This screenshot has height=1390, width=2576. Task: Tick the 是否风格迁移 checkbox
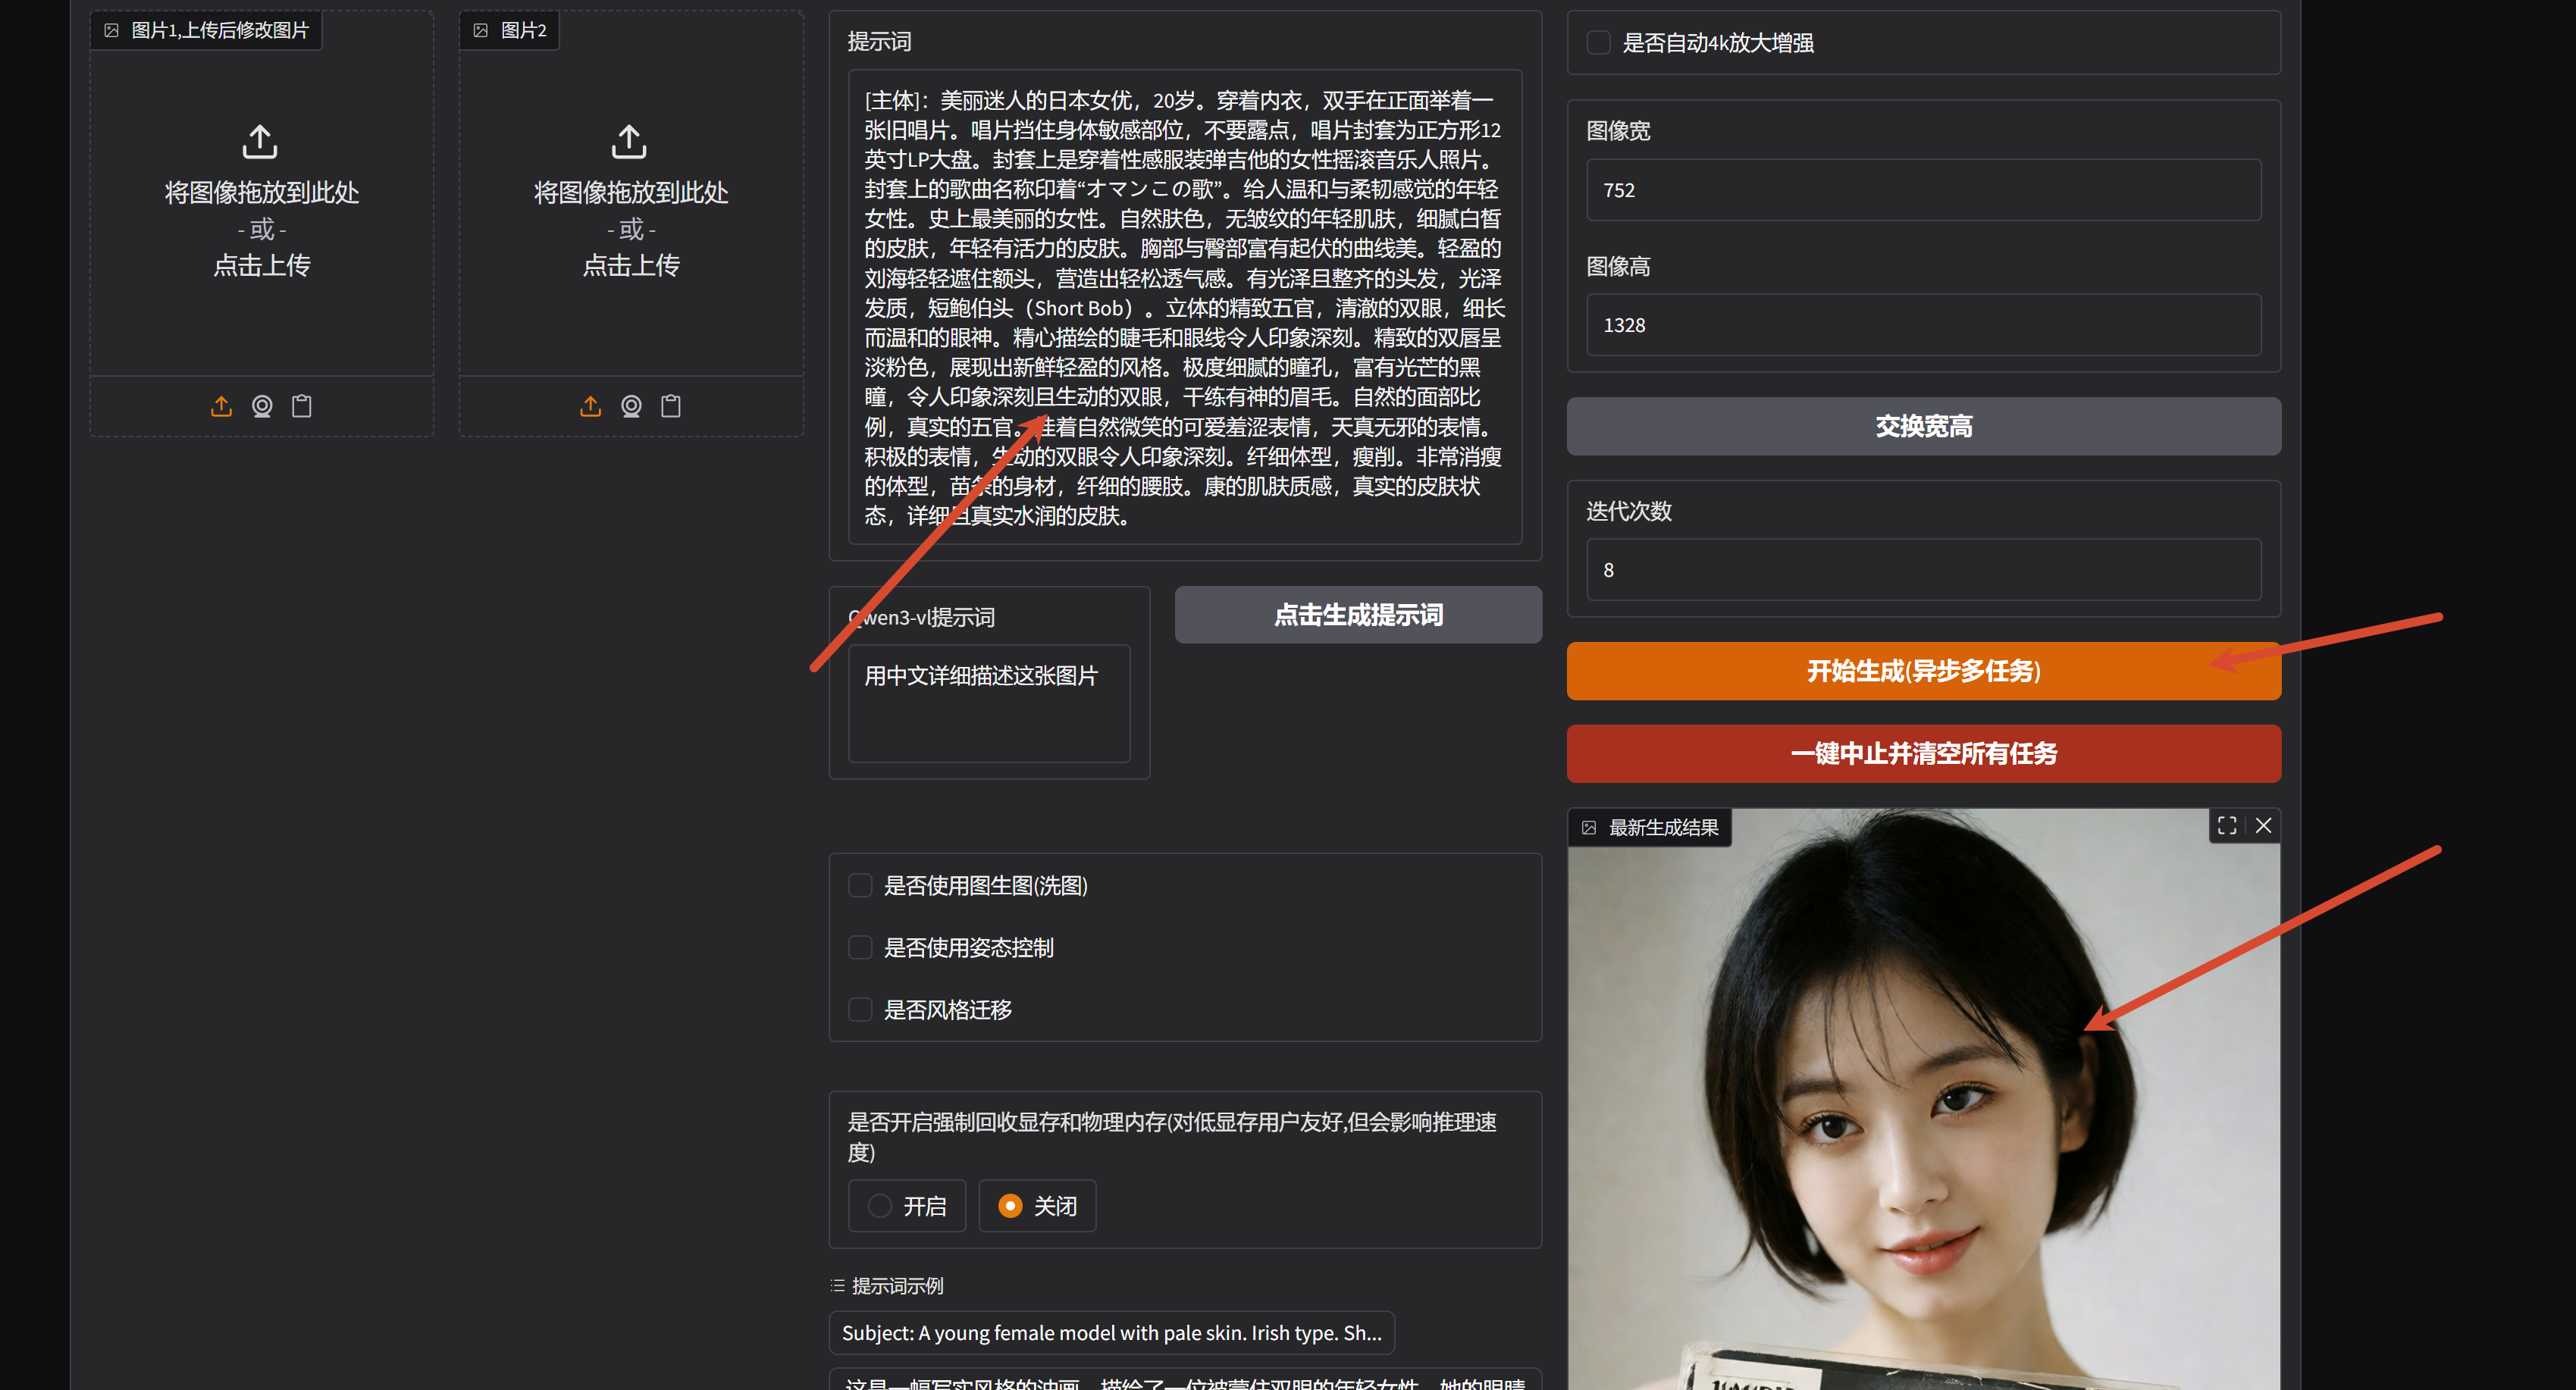pos(860,1009)
